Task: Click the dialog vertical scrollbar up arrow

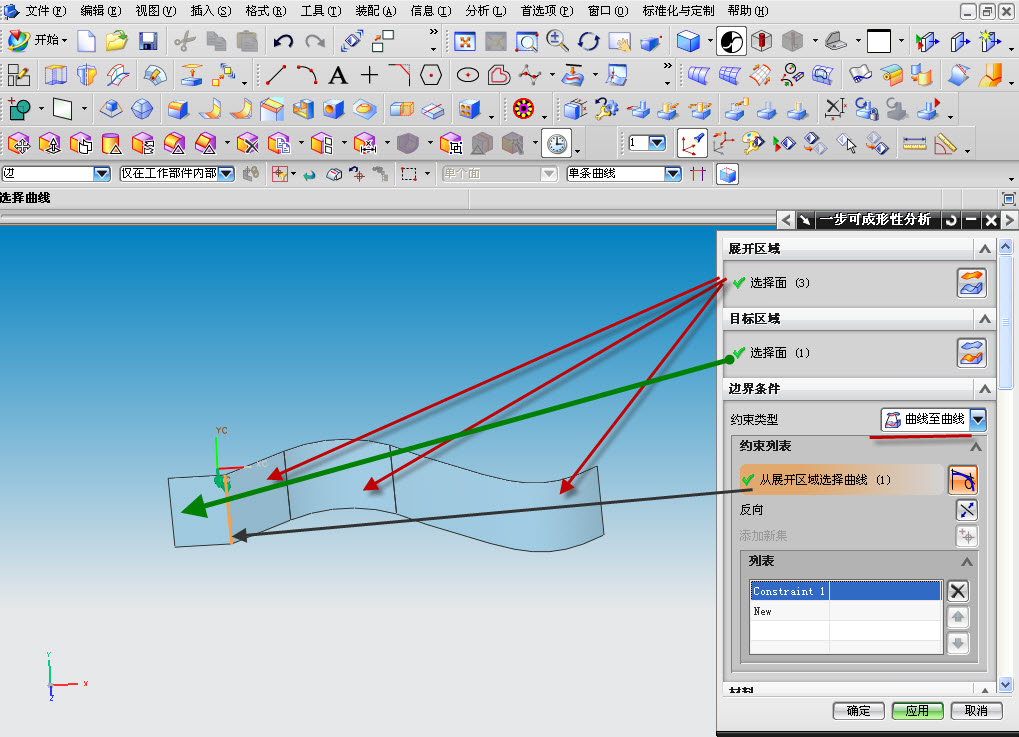Action: (1005, 247)
